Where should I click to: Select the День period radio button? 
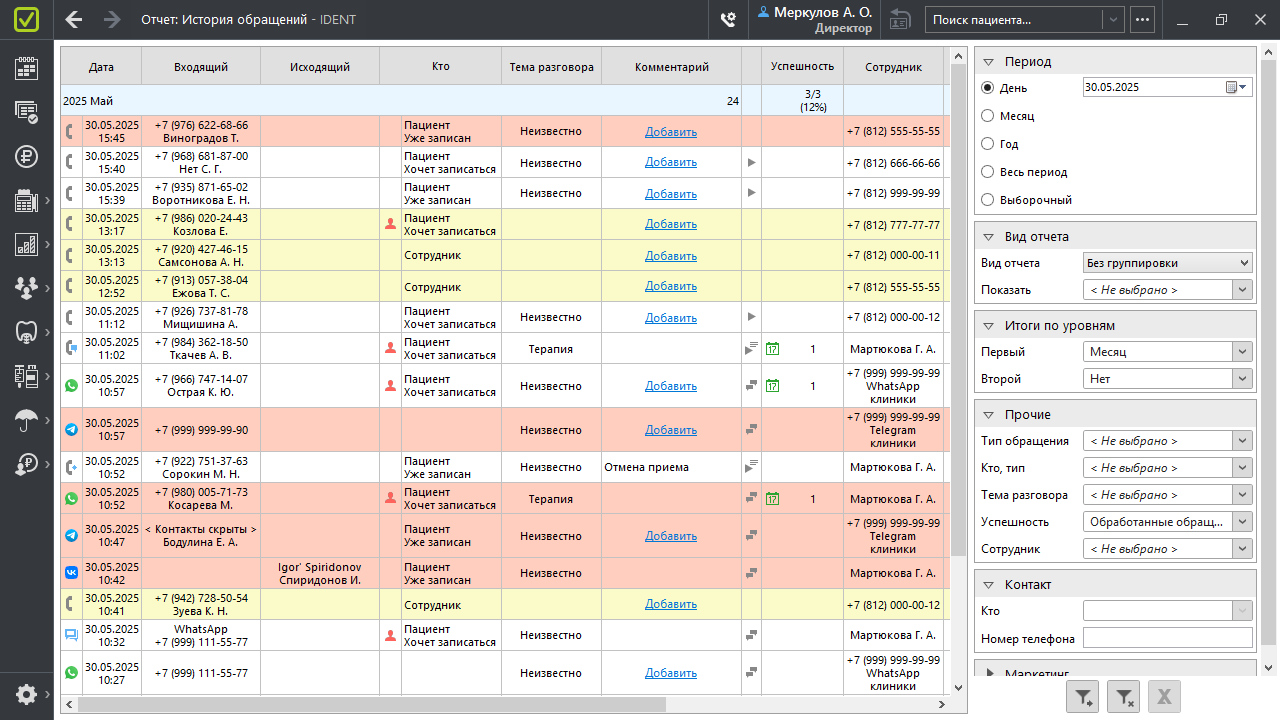point(988,88)
